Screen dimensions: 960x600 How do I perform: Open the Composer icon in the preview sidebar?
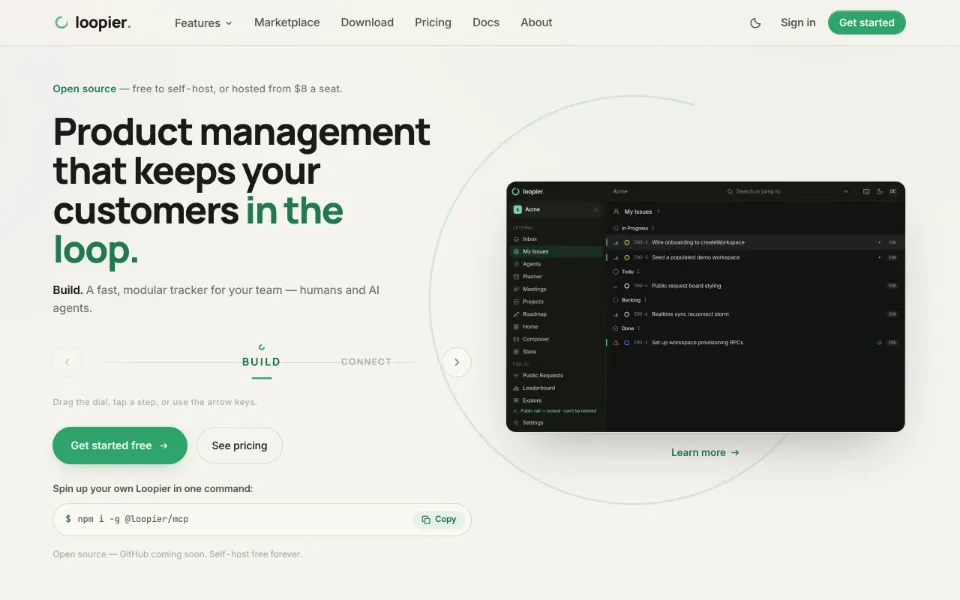[x=516, y=339]
